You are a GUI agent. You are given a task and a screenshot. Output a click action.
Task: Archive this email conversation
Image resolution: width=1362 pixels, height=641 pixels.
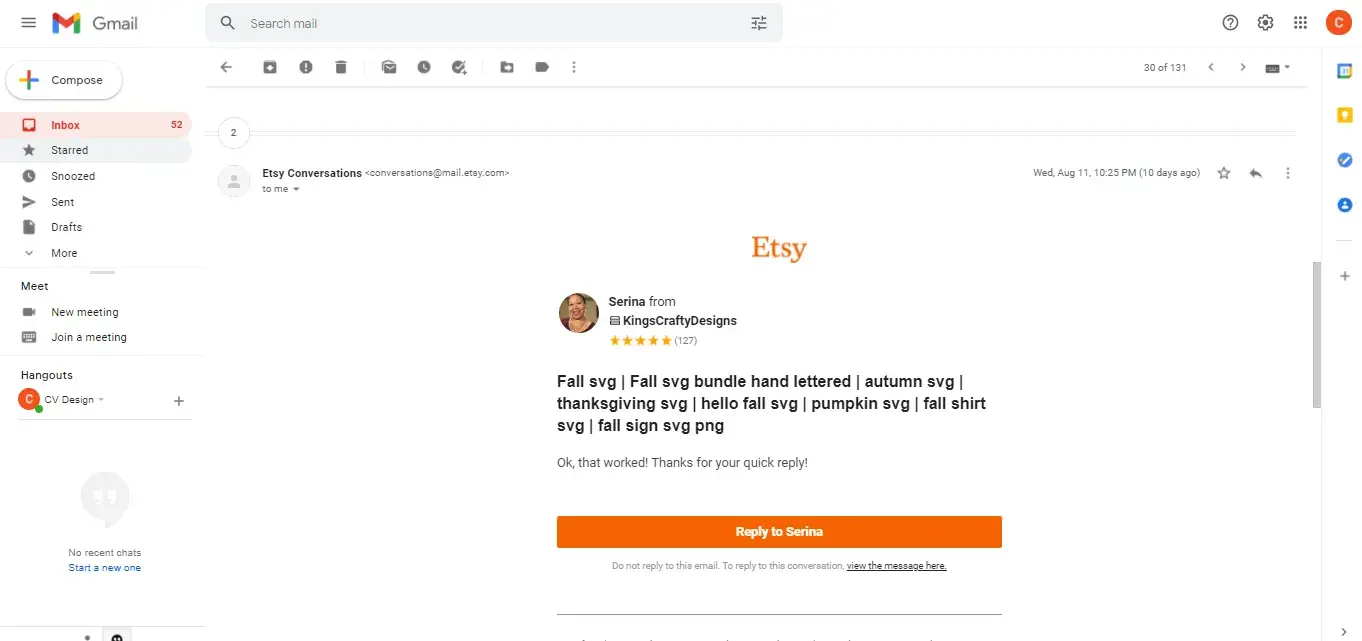click(x=270, y=67)
